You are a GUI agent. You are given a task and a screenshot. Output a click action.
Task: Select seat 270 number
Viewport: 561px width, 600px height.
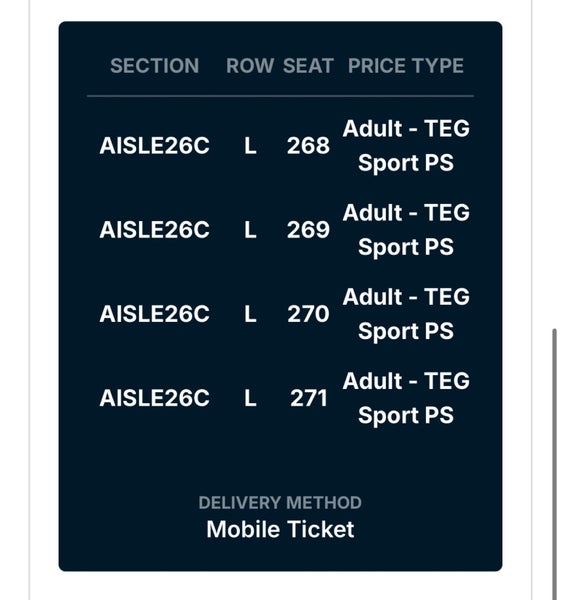(308, 314)
